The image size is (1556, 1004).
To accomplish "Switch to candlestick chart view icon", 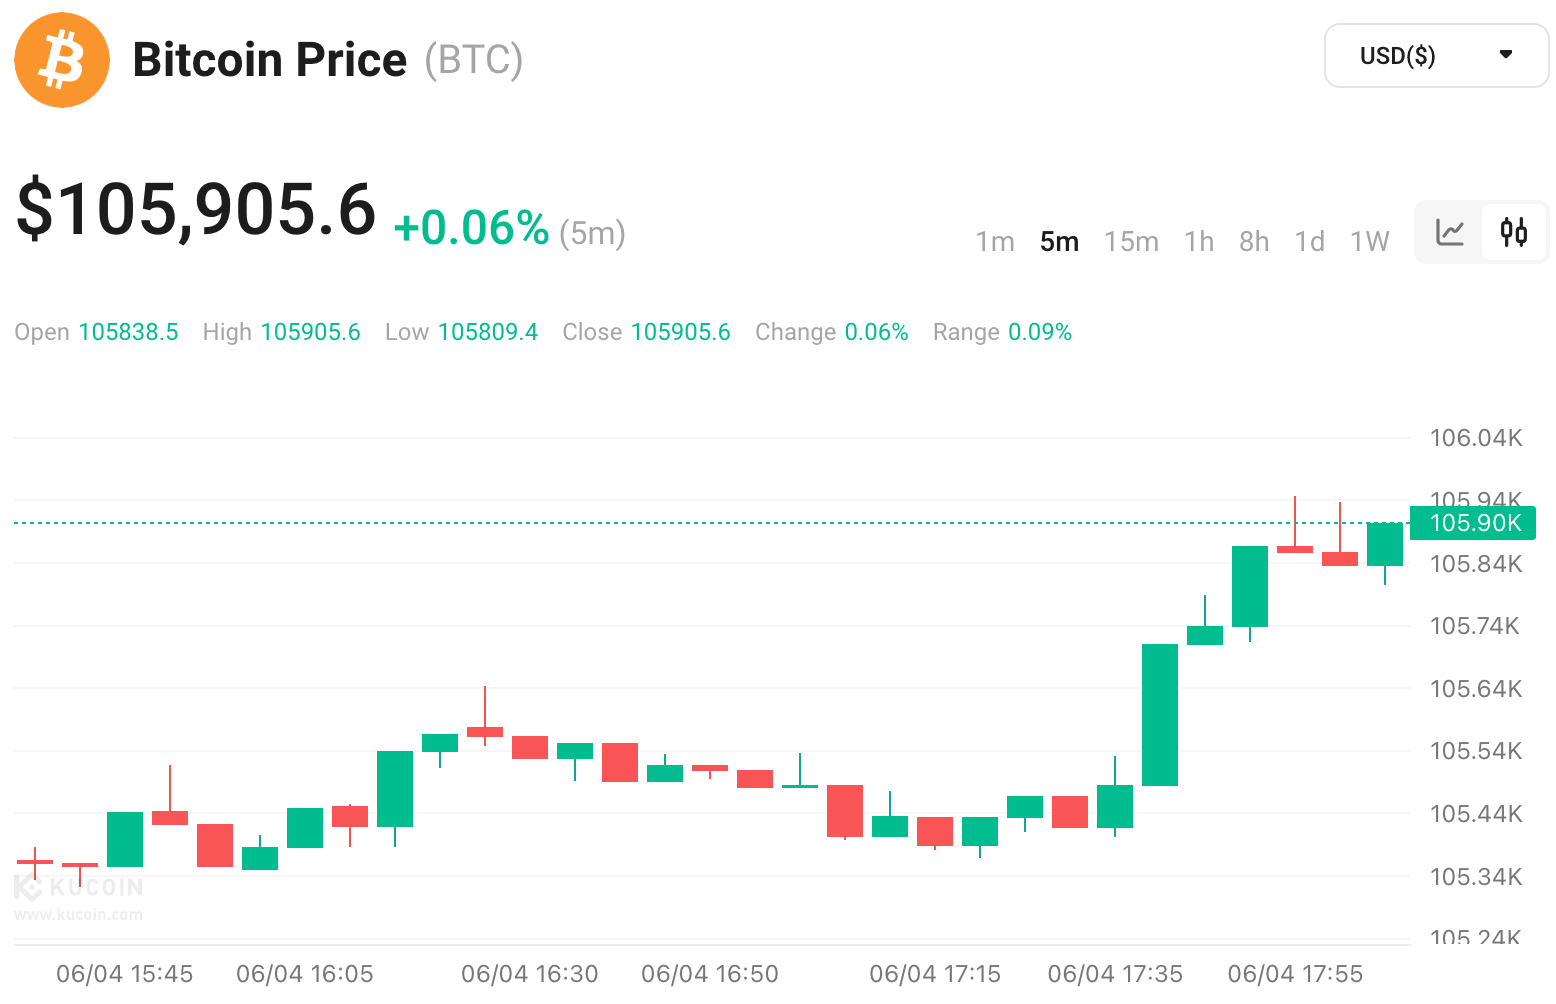I will (x=1514, y=233).
